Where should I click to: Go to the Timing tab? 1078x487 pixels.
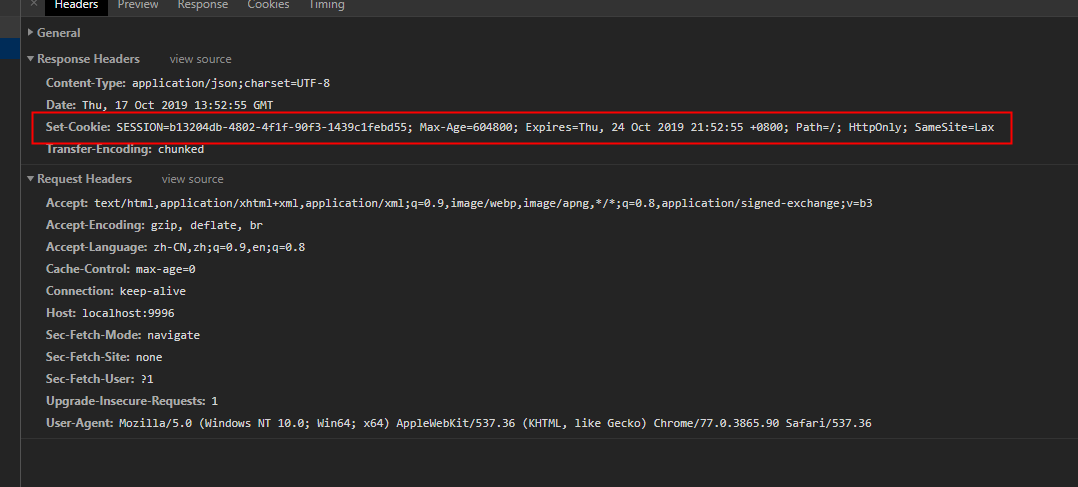(x=327, y=5)
